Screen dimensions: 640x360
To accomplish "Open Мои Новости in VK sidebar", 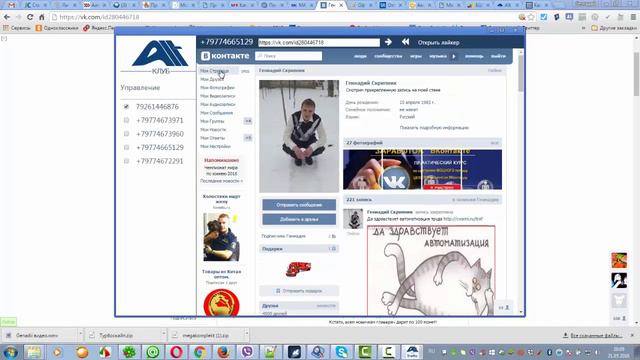I will [213, 129].
